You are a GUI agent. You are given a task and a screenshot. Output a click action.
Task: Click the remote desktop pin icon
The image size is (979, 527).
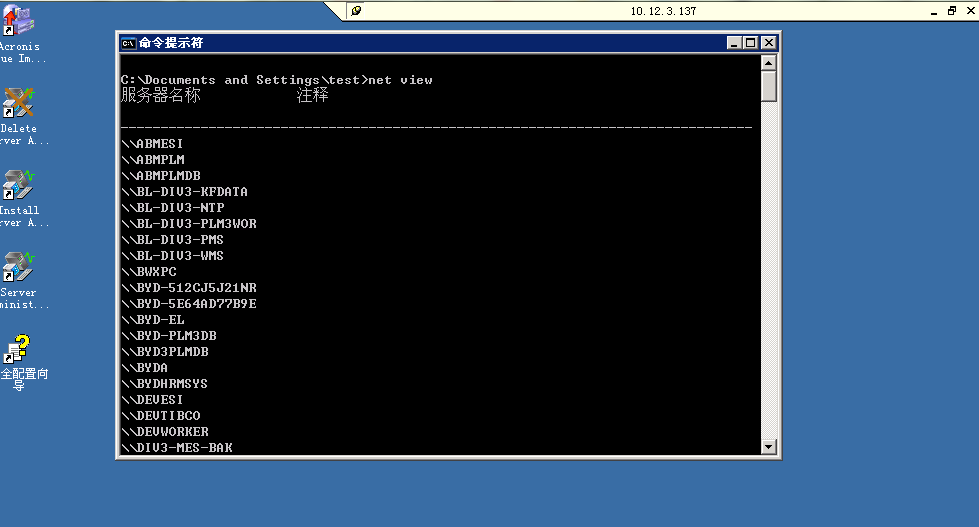tap(356, 11)
